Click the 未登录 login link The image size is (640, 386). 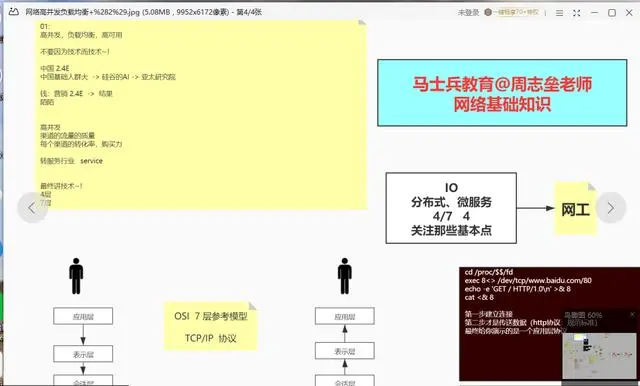pos(468,13)
